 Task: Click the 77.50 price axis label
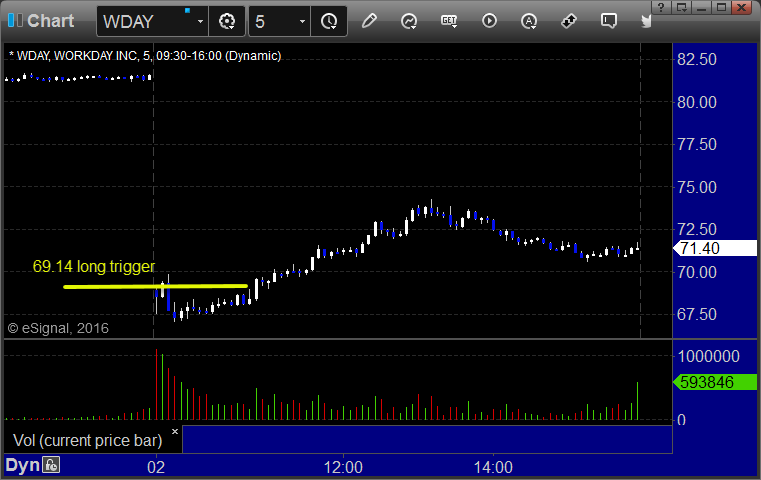coord(696,145)
